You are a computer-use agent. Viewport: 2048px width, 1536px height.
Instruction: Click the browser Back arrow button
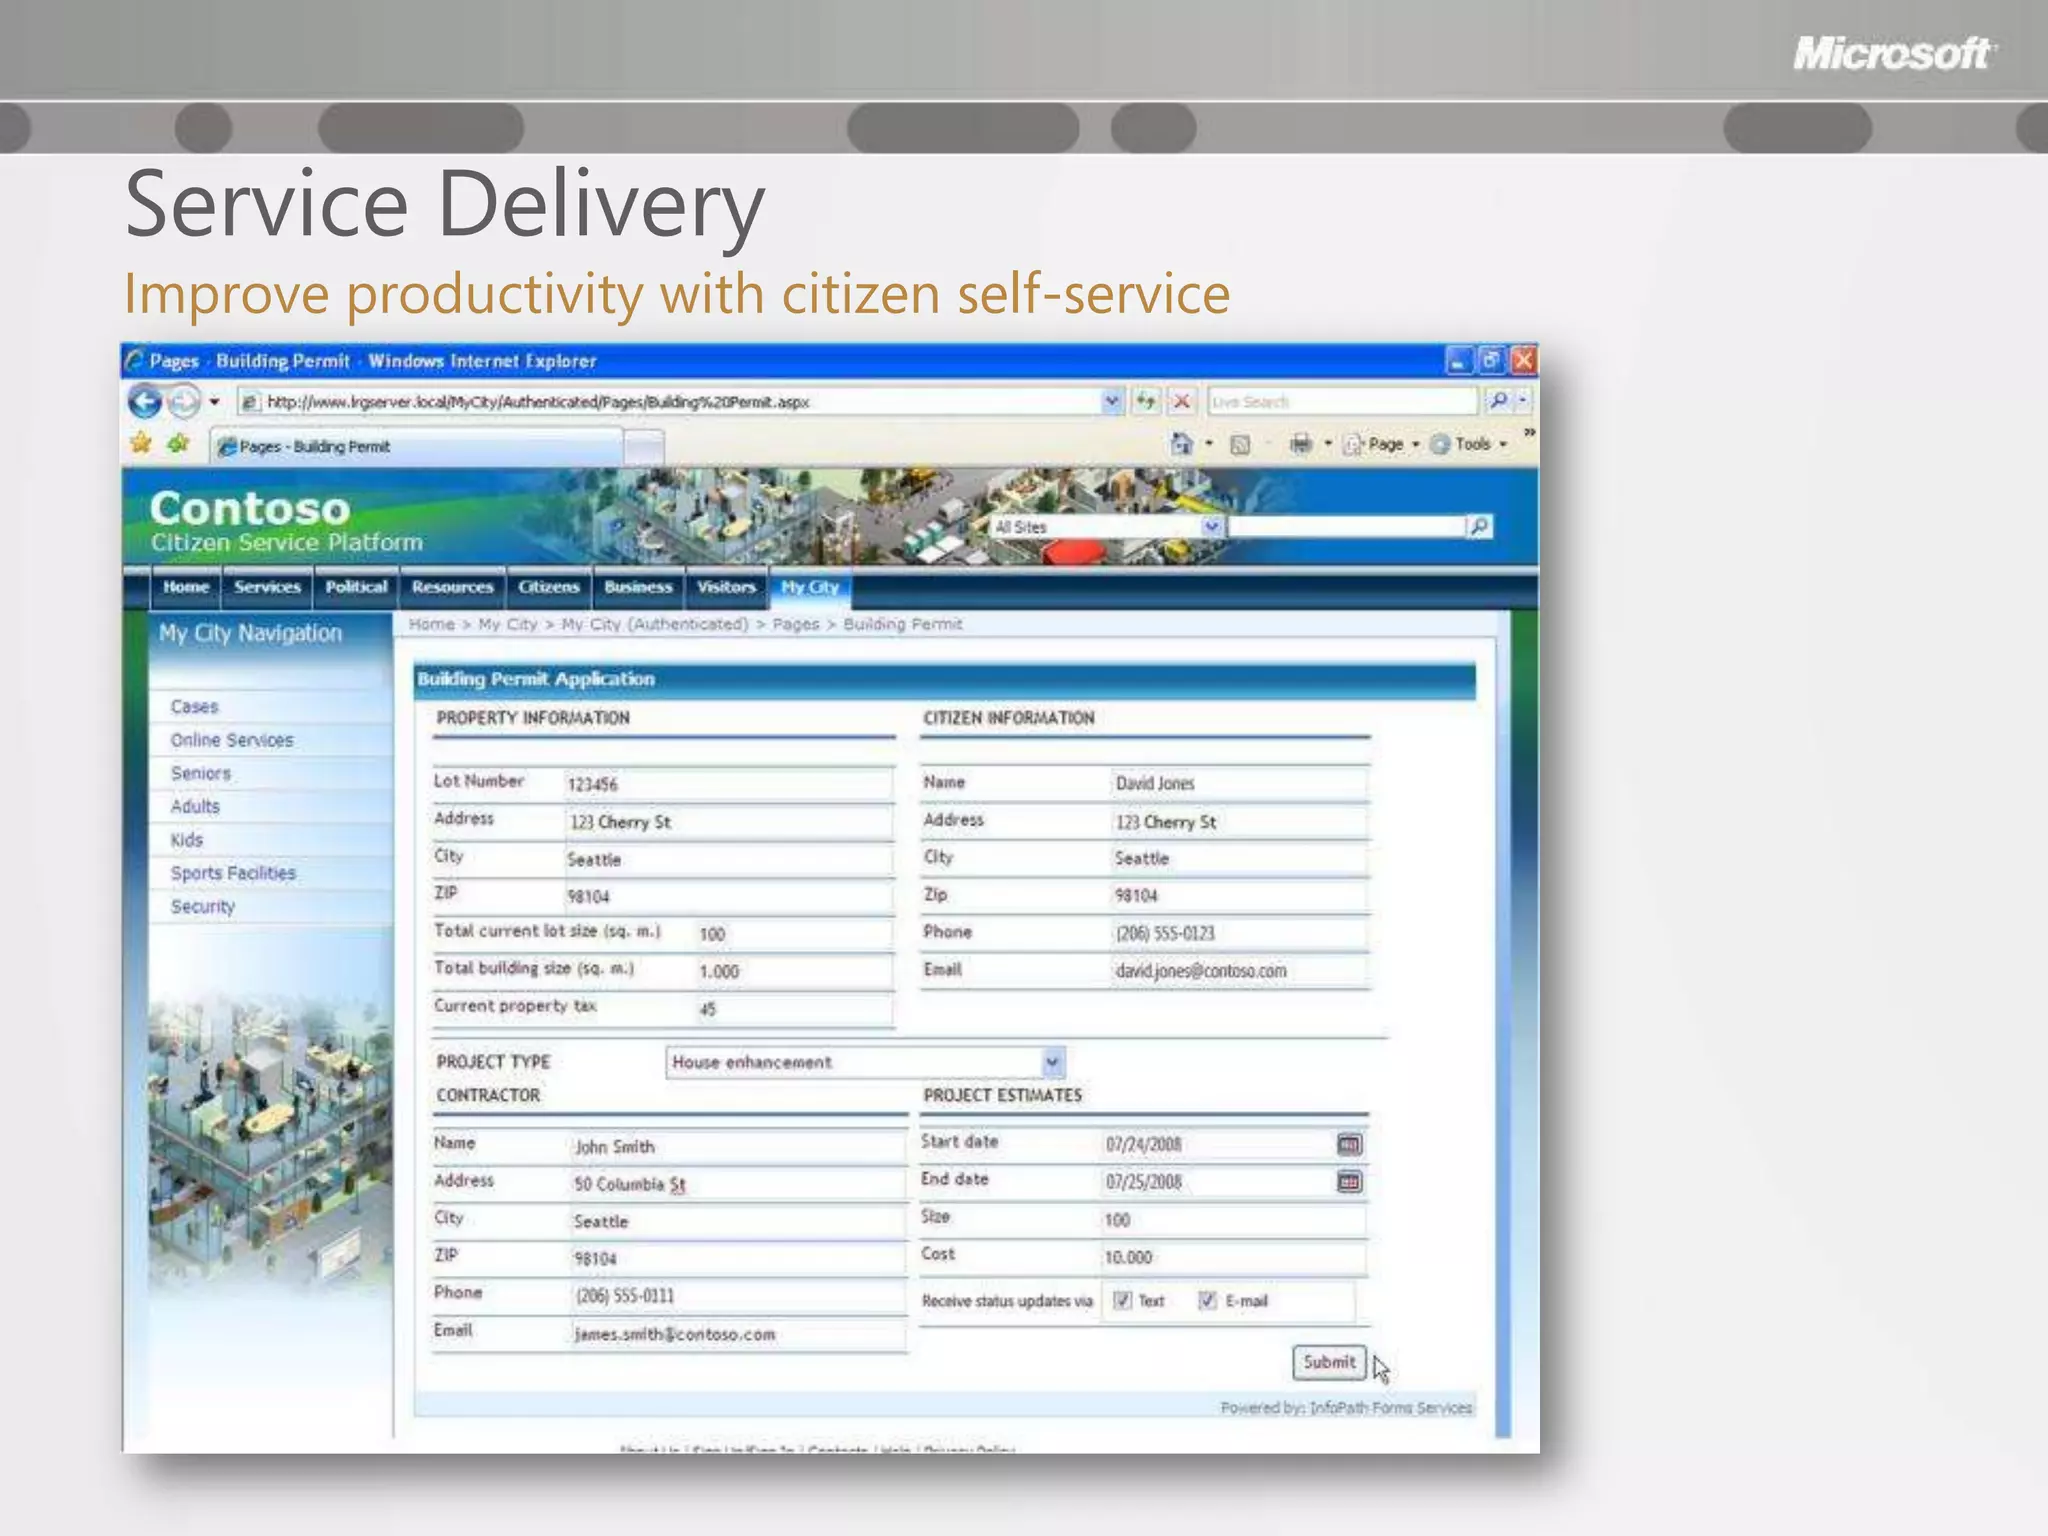(145, 402)
